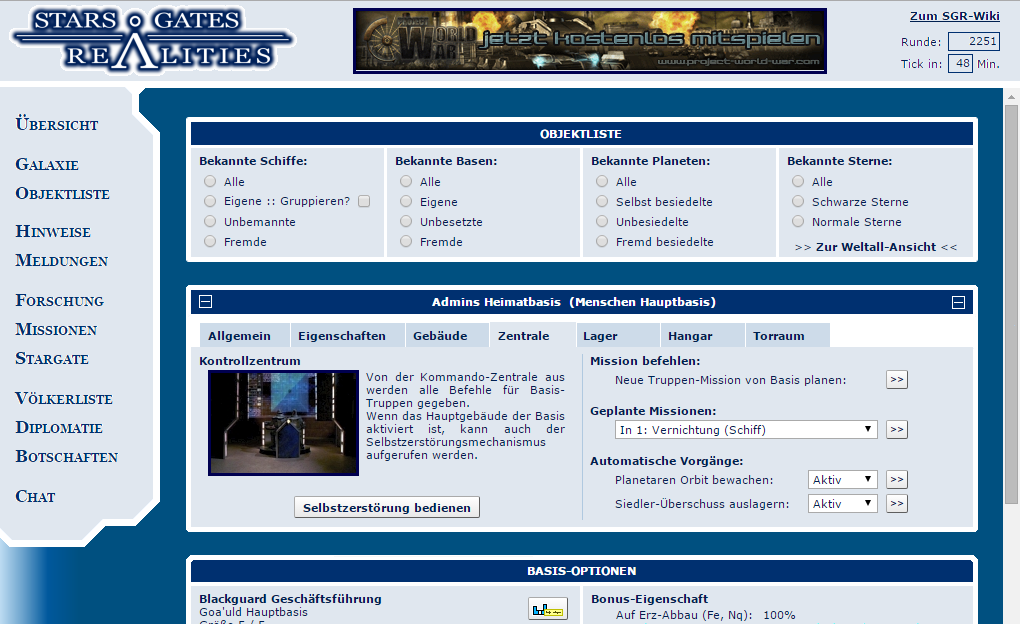Select Unbesiedelte planets option
Screen dimensions: 1020x624
click(x=602, y=221)
